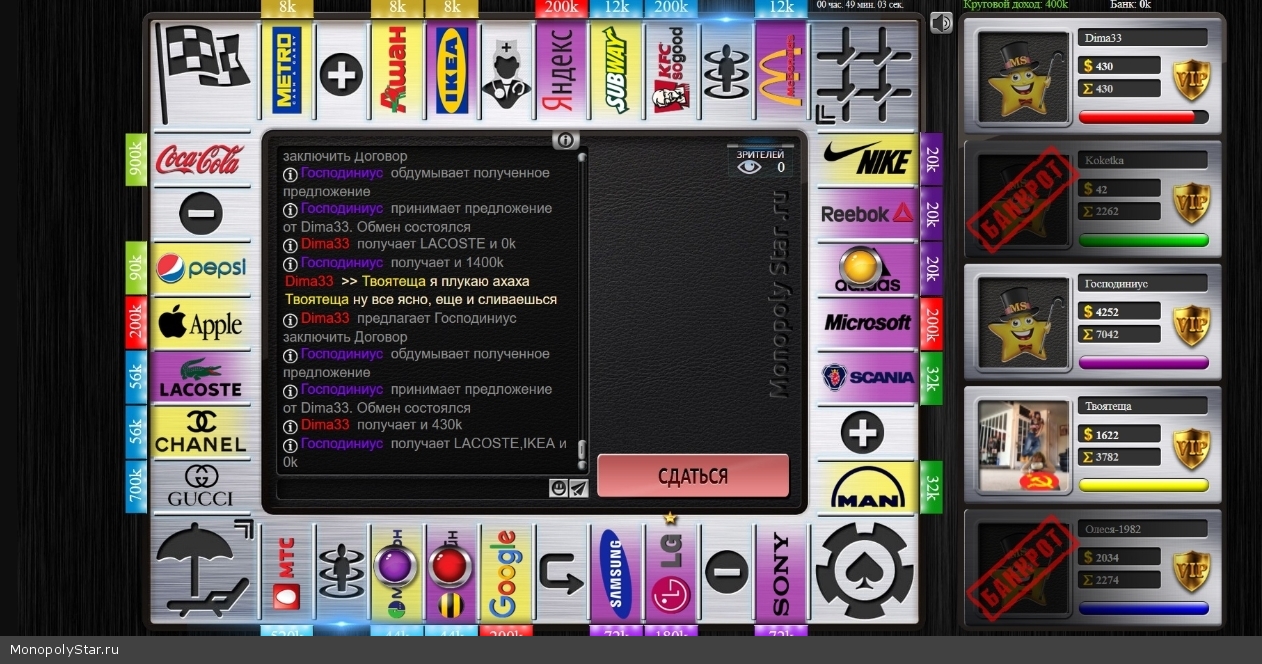Click Твоятеща's total value 3782
This screenshot has height=664, width=1262.
click(x=1119, y=457)
